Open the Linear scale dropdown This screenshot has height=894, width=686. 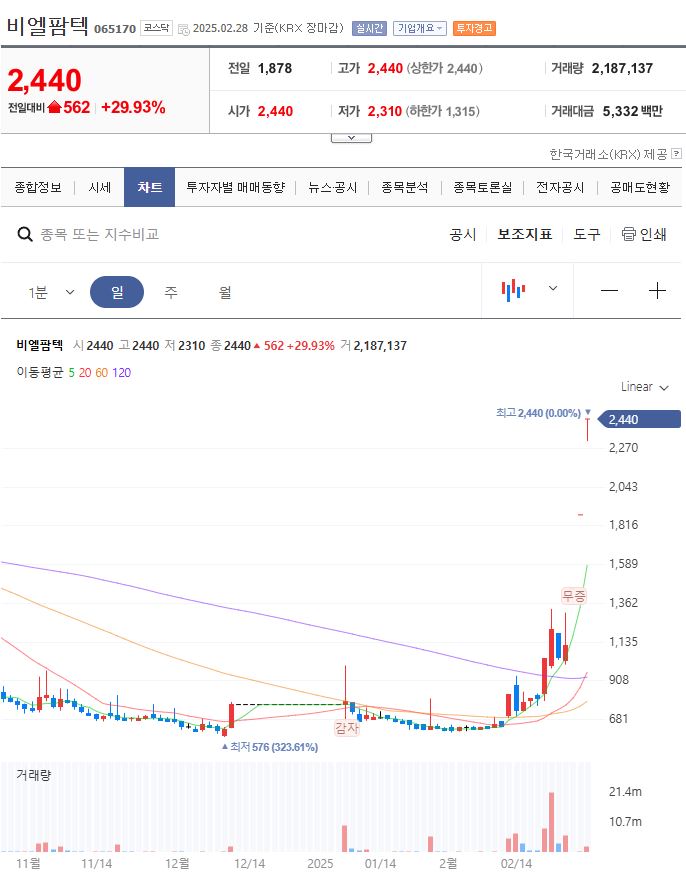pos(644,387)
